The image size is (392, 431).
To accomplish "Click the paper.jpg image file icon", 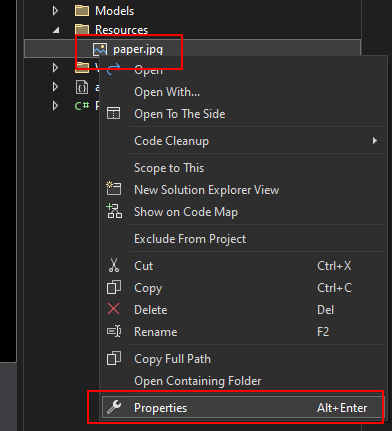I will tap(100, 49).
